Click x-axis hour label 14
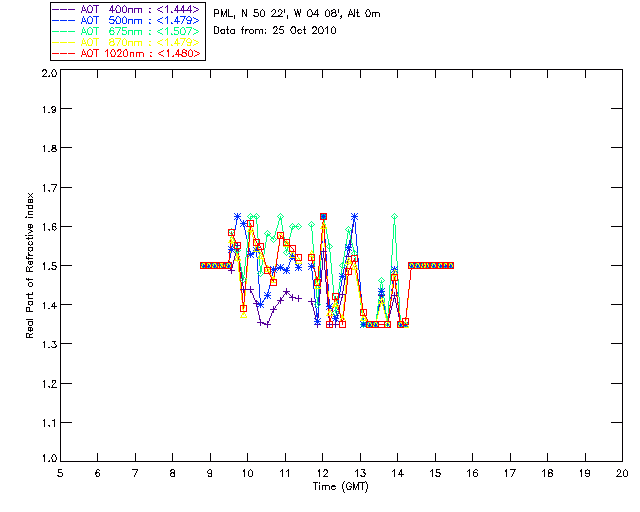Image resolution: width=640 pixels, height=512 pixels. click(x=398, y=473)
